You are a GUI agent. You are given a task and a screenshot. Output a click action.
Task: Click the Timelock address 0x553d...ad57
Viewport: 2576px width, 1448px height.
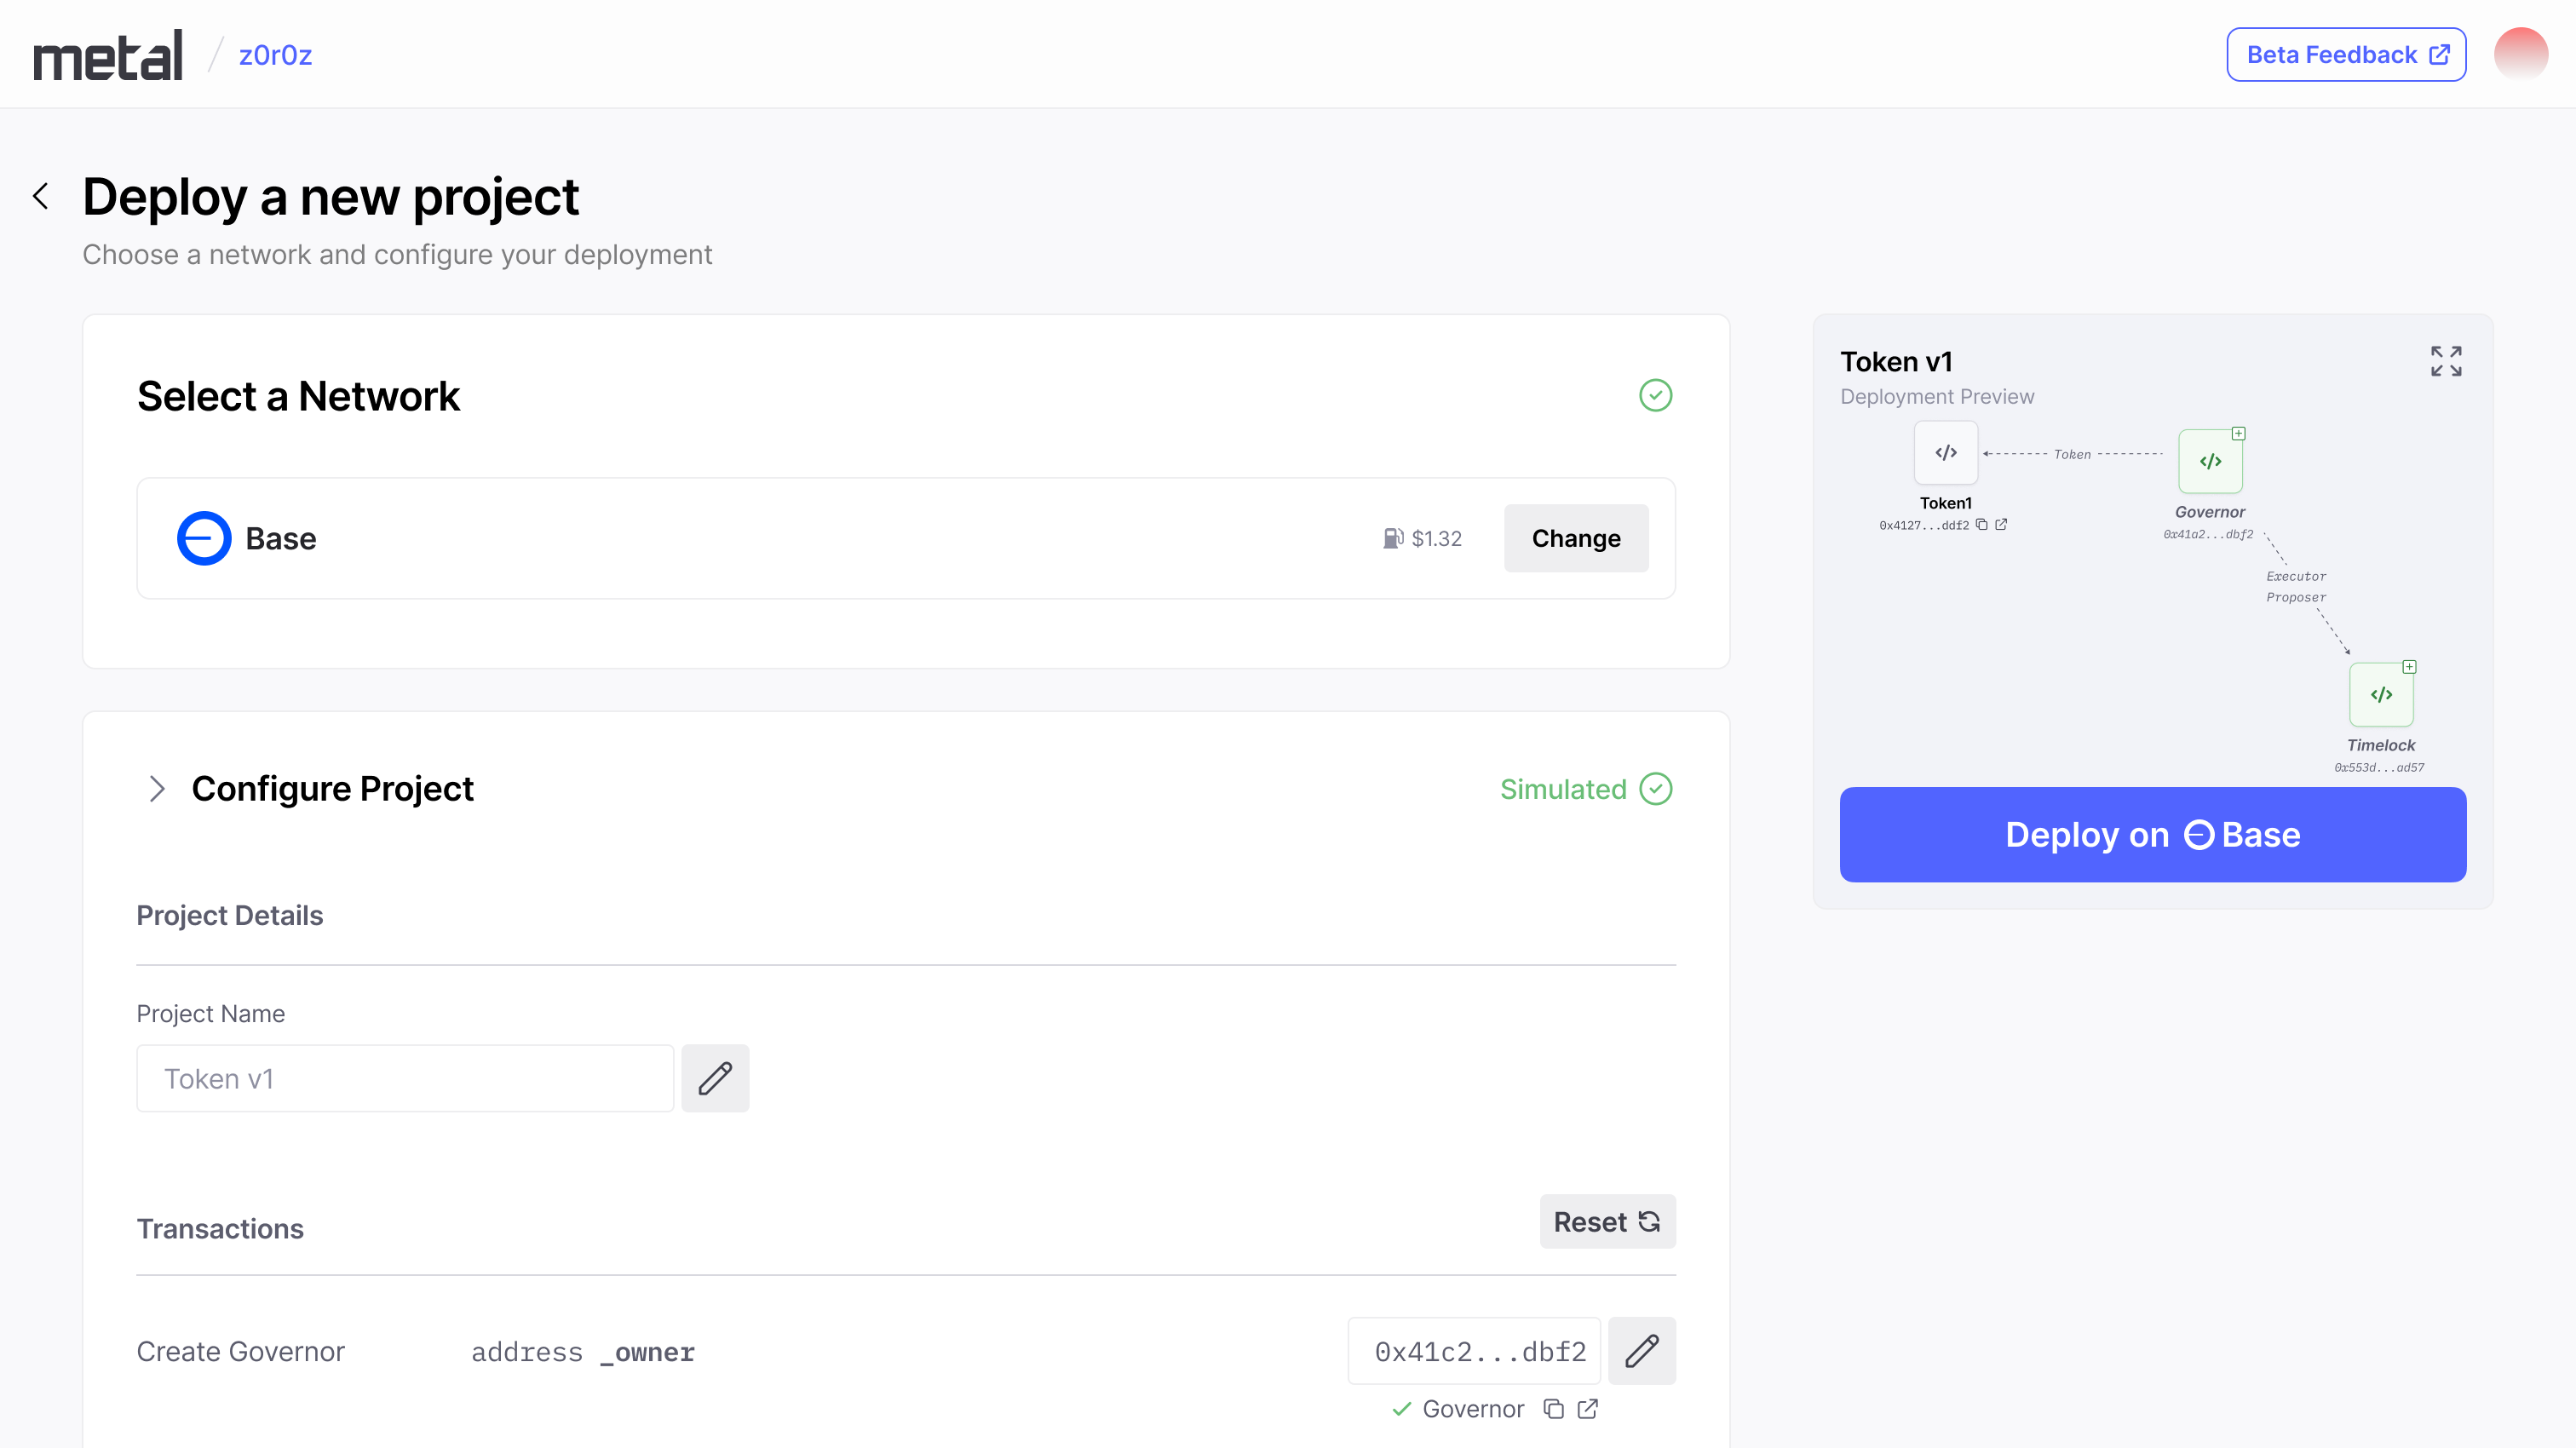[2379, 768]
